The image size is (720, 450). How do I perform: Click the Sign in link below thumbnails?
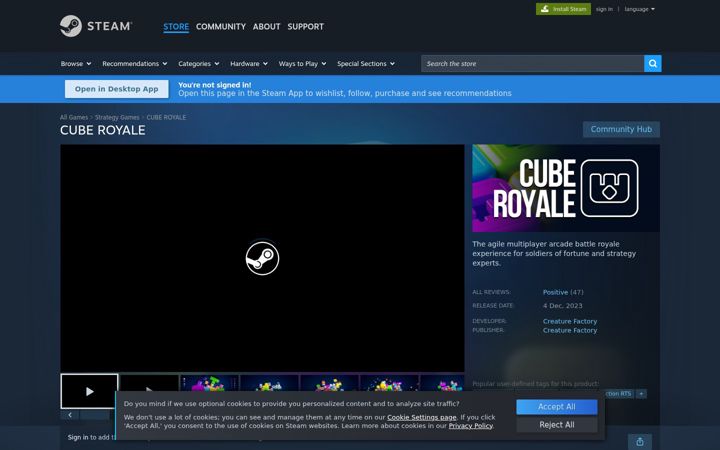[78, 437]
